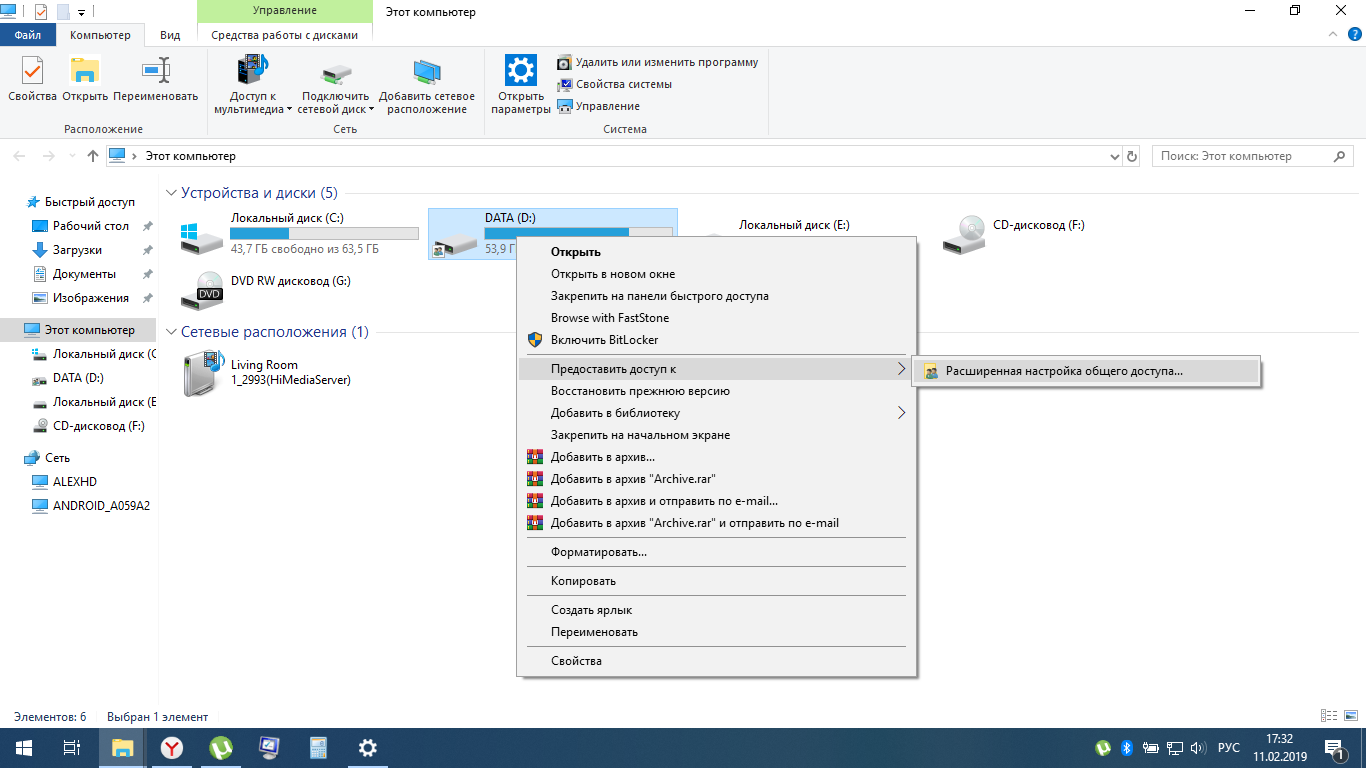Click Управление in the Система group
Viewport: 1366px width, 768px height.
(598, 106)
